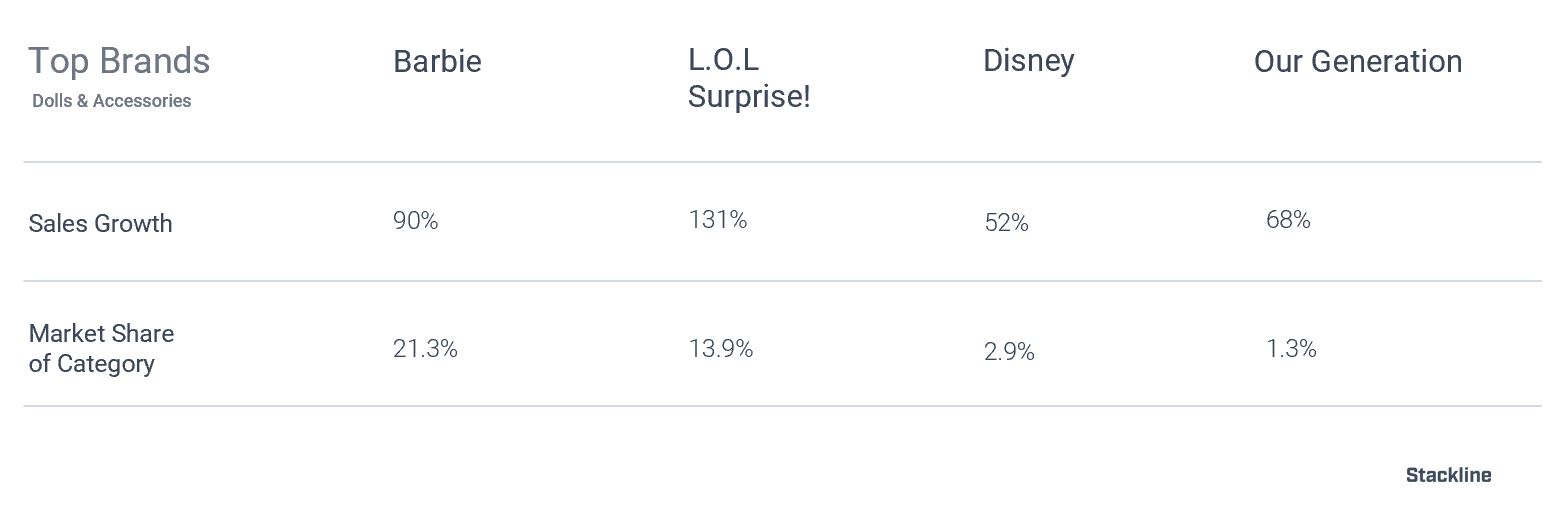Click Disney's 2.9% market share value
This screenshot has width=1546, height=514.
1009,352
